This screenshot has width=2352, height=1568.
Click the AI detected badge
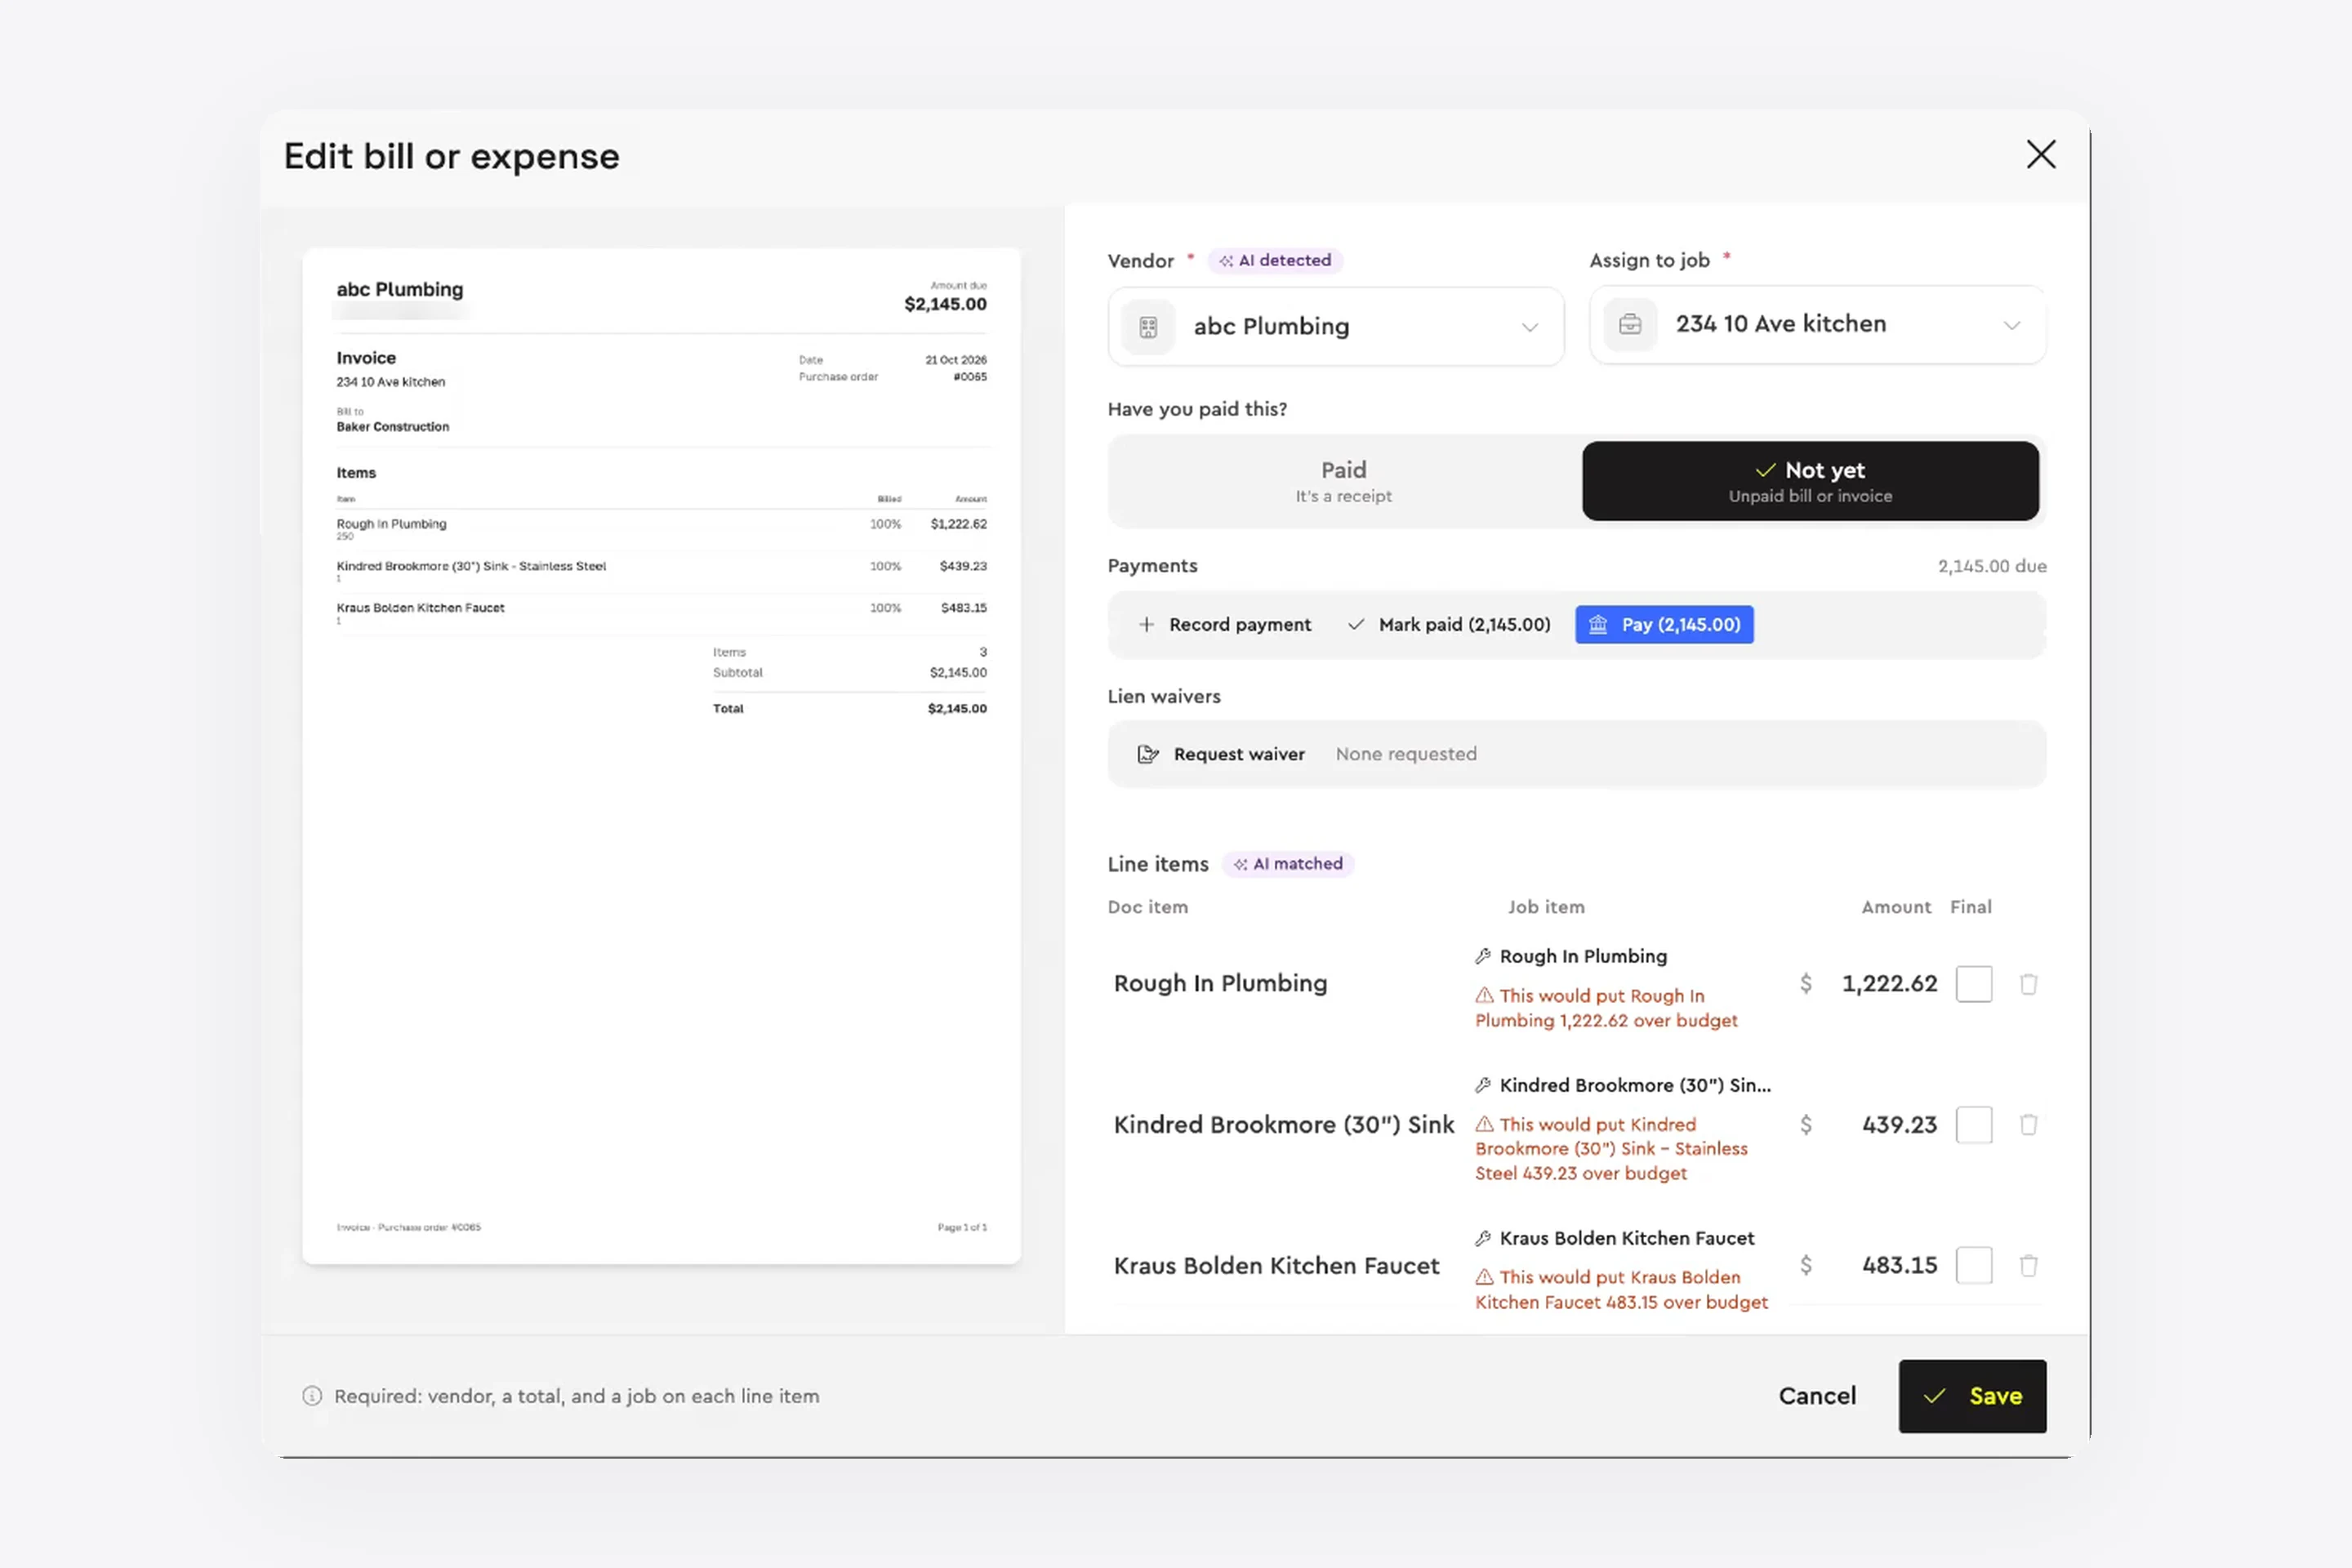click(x=1275, y=260)
